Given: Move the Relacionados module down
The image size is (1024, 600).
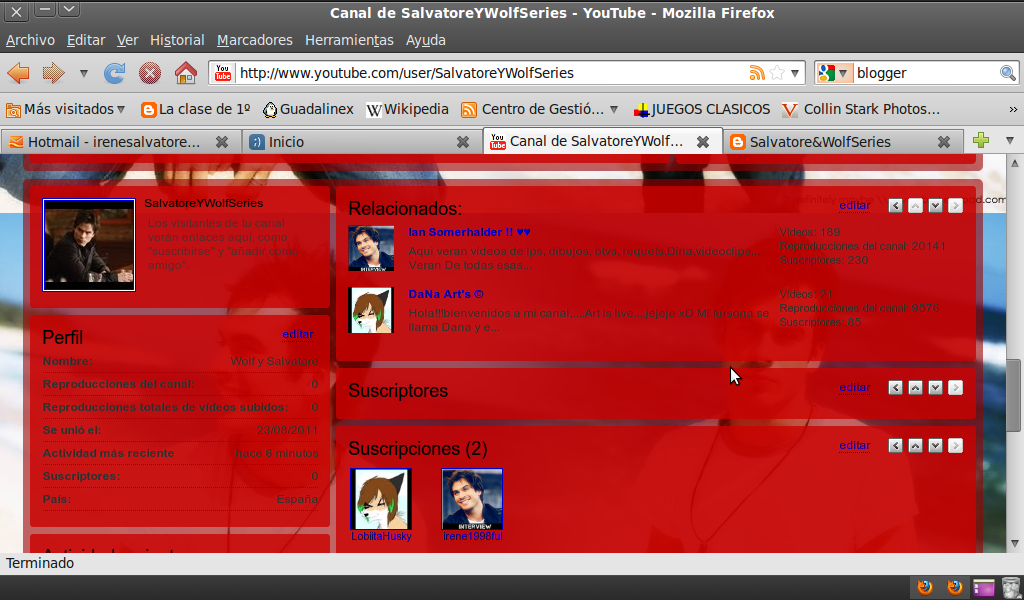Looking at the screenshot, I should (935, 206).
